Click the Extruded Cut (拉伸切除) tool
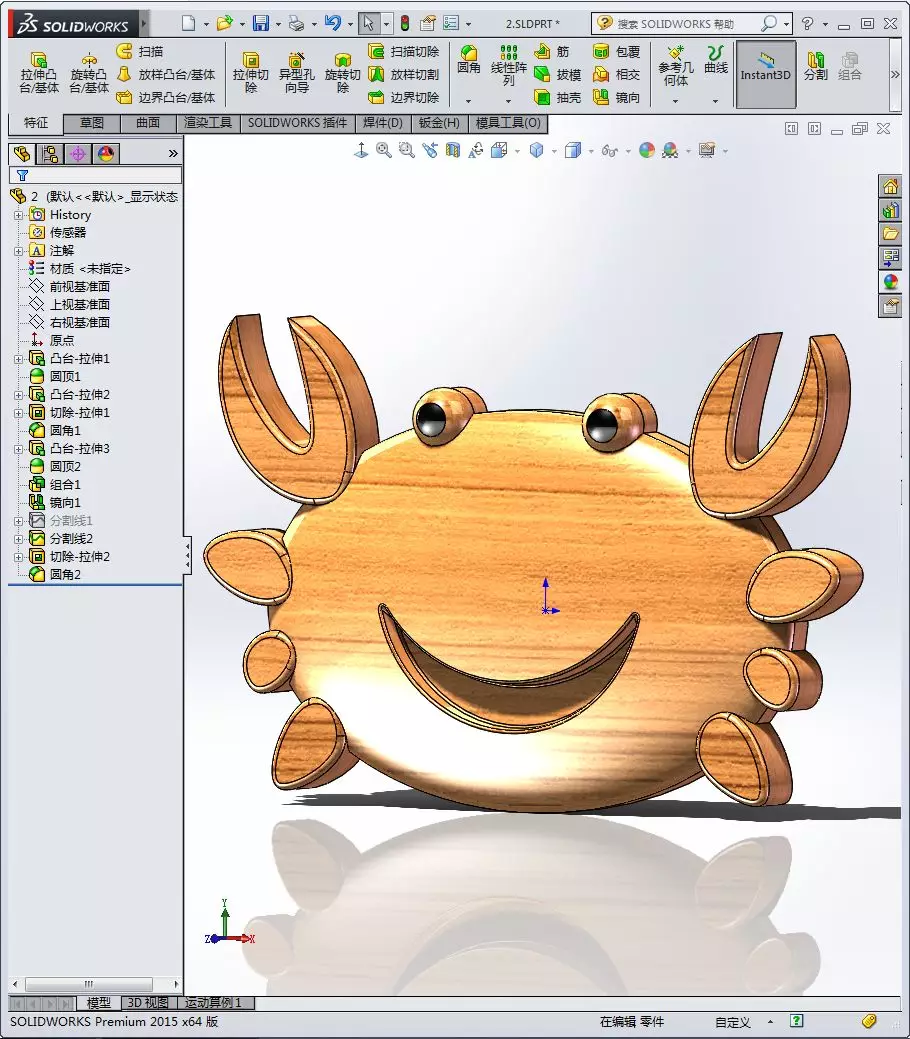The width and height of the screenshot is (910, 1039). click(x=251, y=73)
